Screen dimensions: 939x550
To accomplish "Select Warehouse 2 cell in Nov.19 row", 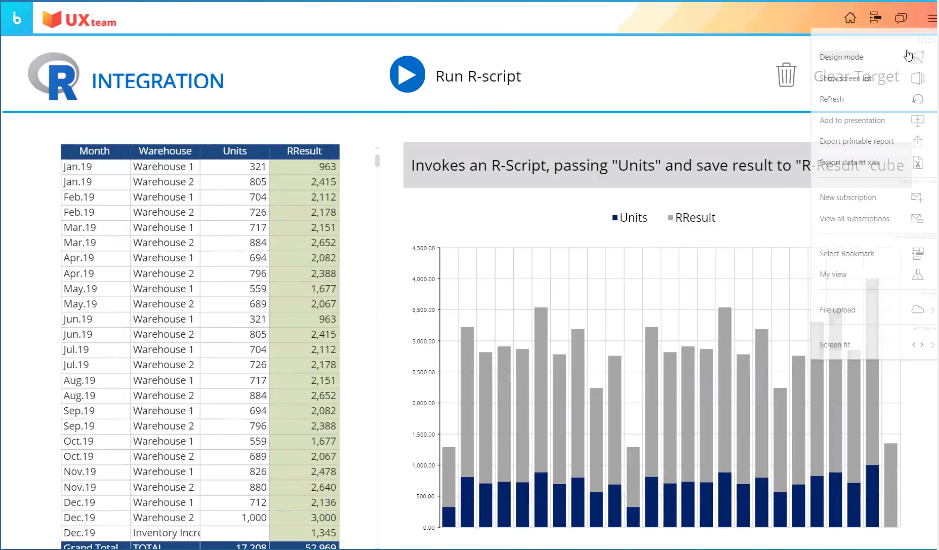I will tap(165, 487).
